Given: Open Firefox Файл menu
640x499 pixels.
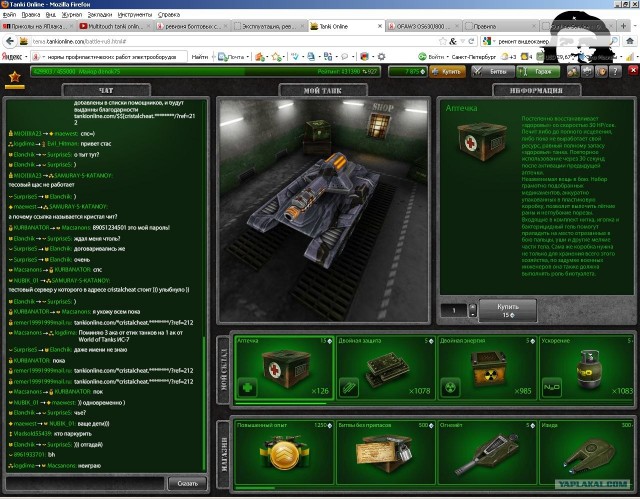Looking at the screenshot, I should (9, 15).
